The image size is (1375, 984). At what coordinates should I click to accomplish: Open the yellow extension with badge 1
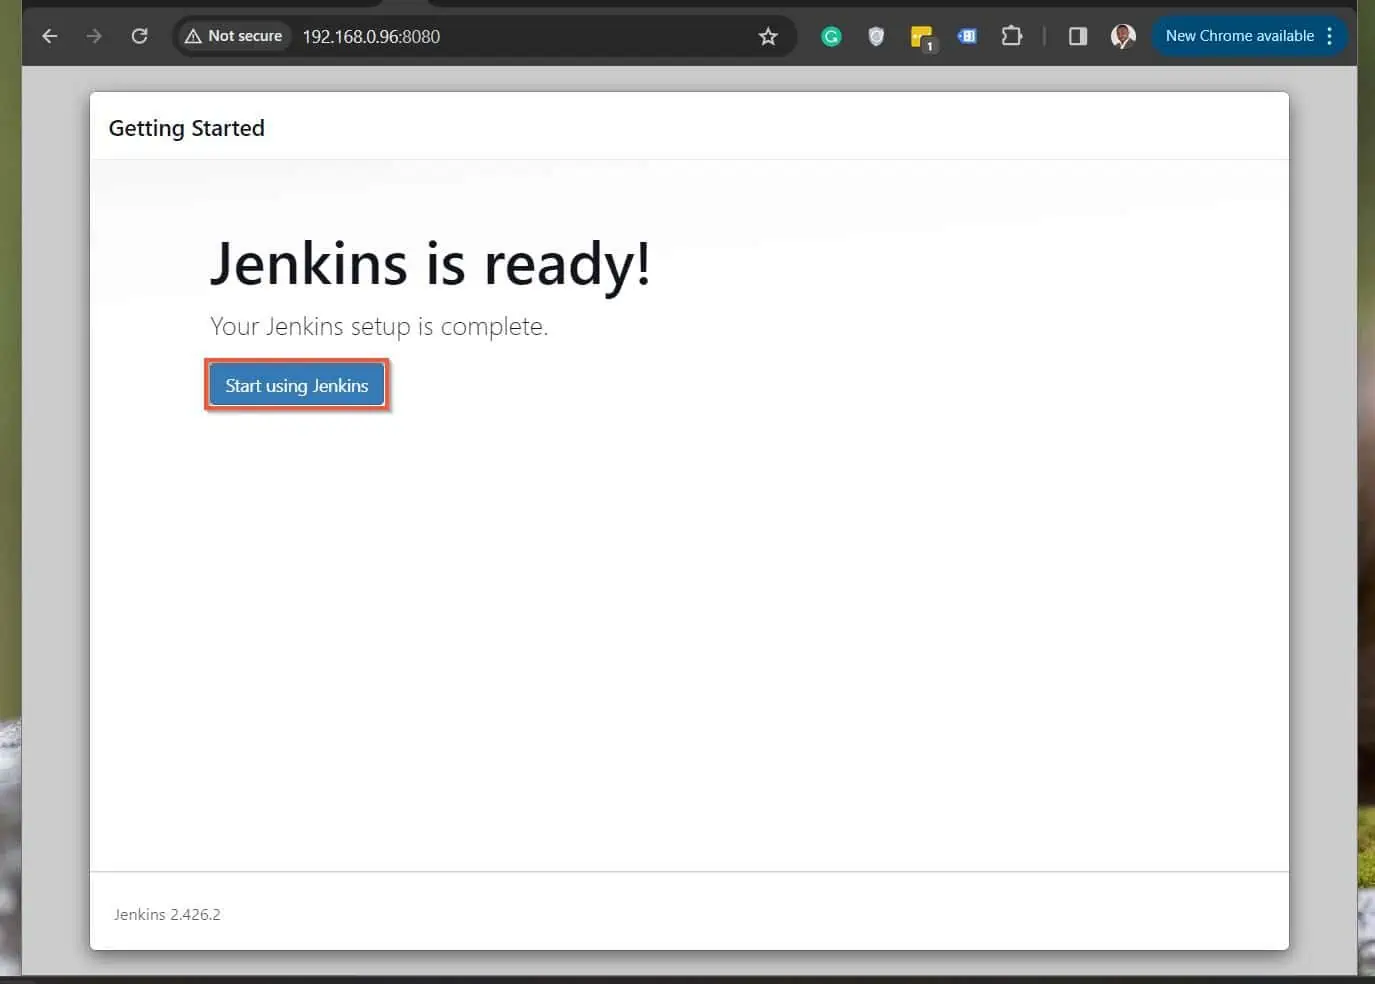tap(922, 38)
